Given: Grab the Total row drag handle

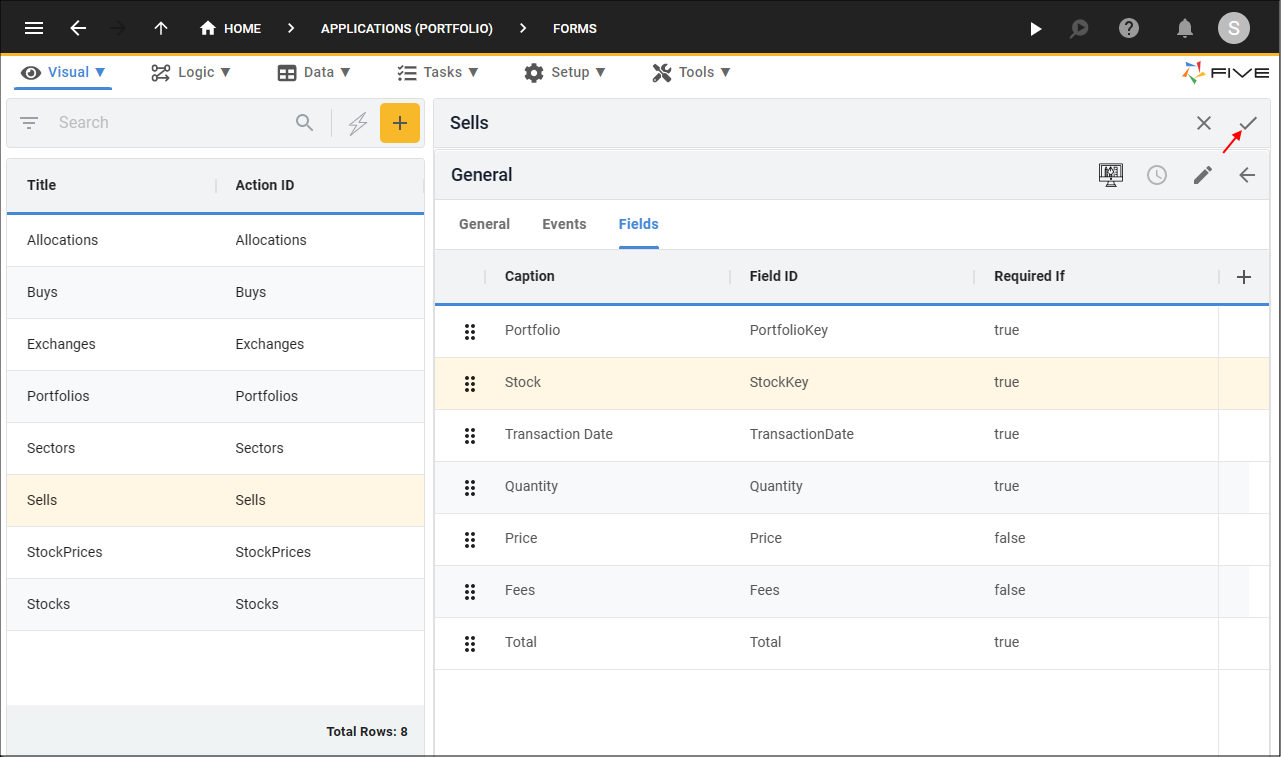Looking at the screenshot, I should point(470,643).
